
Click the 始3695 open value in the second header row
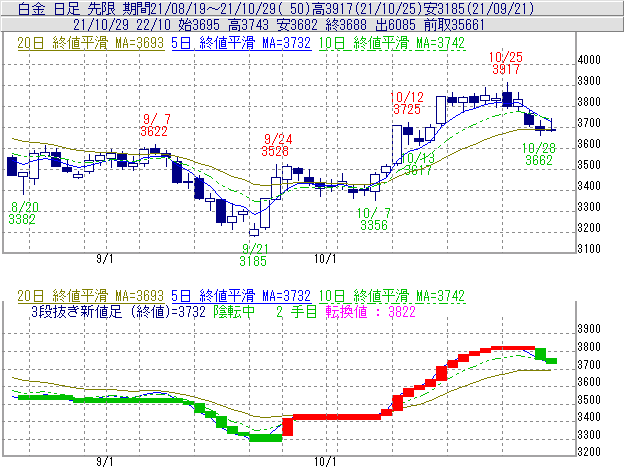(x=199, y=25)
